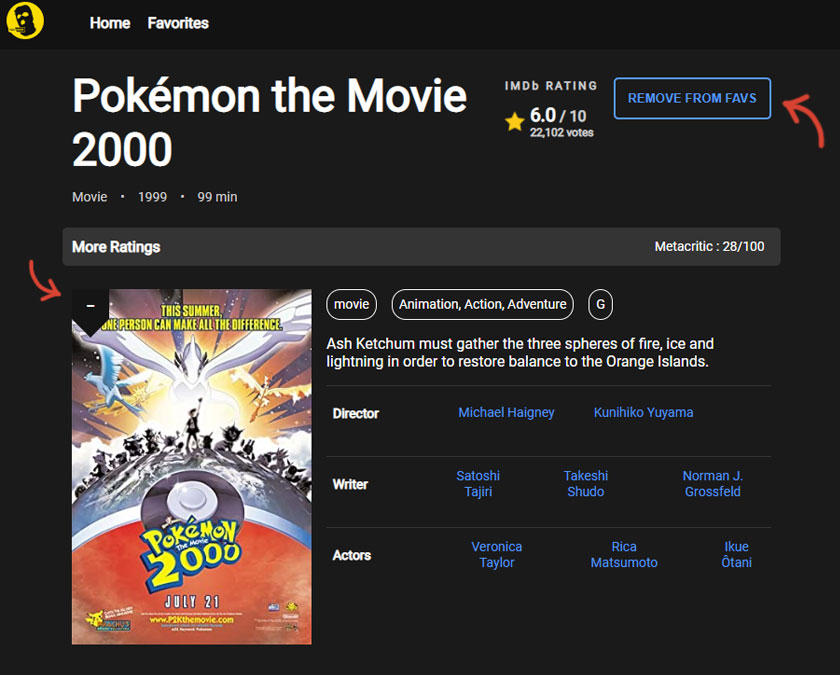Click writer Takeshi Shudo's link
840x675 pixels.
pos(585,483)
